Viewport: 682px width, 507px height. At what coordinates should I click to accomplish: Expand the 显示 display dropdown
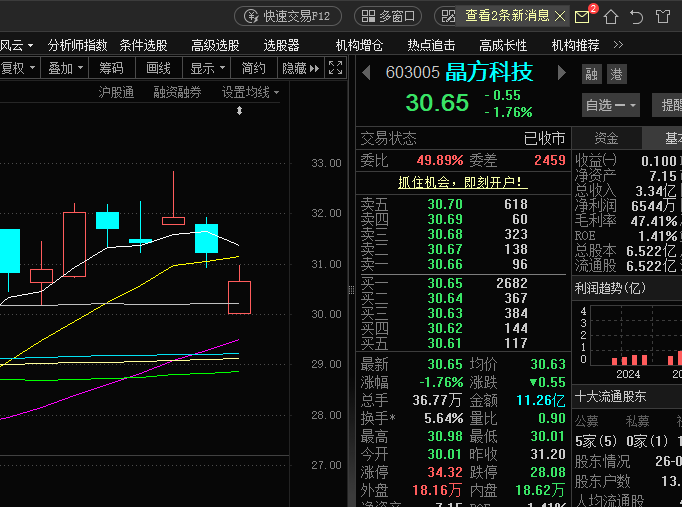pyautogui.click(x=207, y=68)
